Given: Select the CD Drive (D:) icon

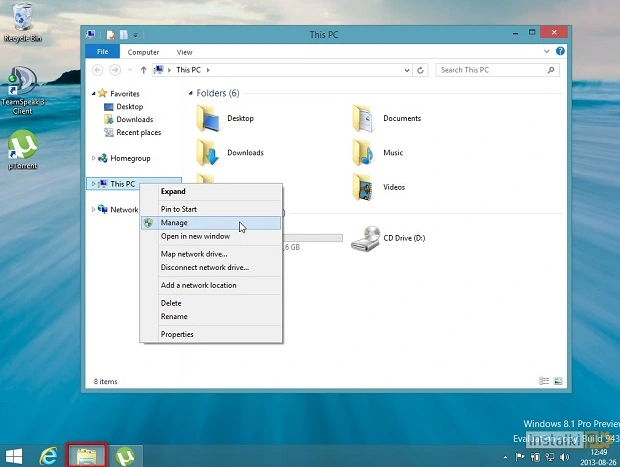Looking at the screenshot, I should (366, 239).
